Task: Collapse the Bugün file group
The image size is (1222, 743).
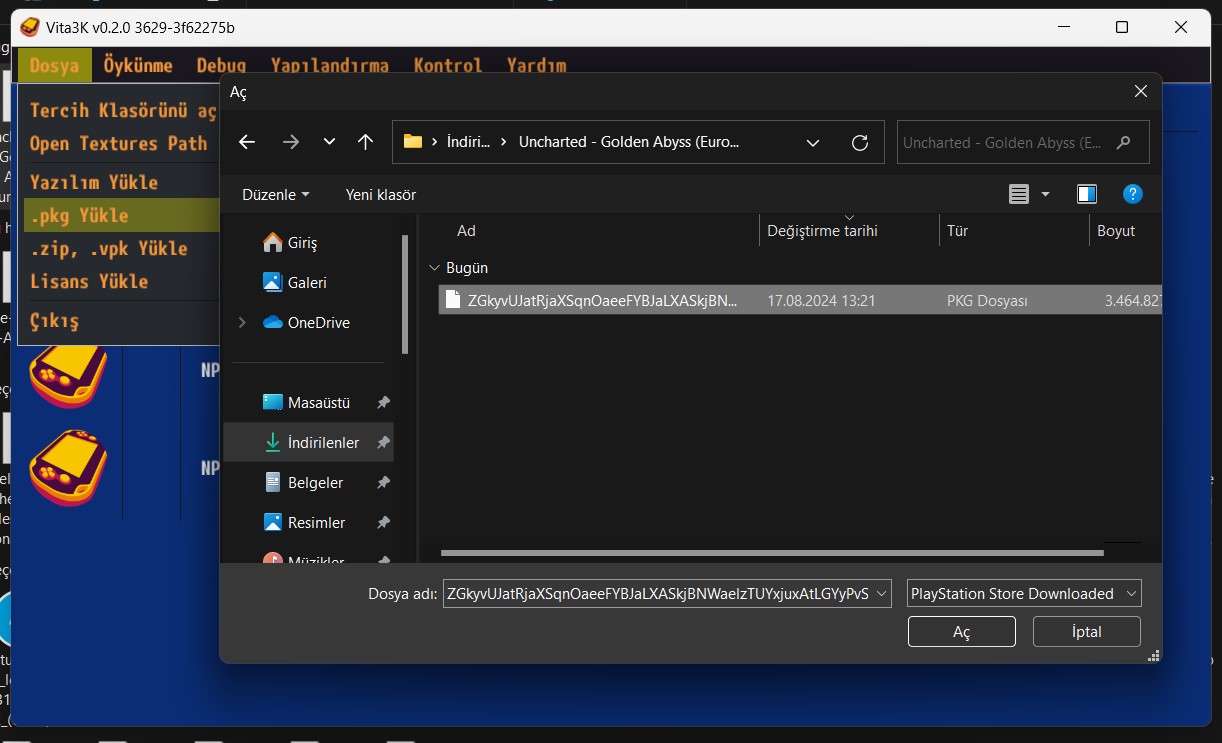Action: [434, 268]
